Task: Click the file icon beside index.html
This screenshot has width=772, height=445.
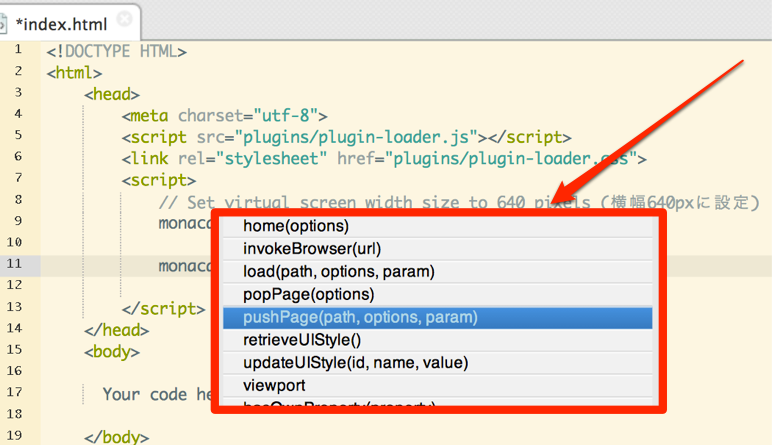Action: pyautogui.click(x=4, y=21)
